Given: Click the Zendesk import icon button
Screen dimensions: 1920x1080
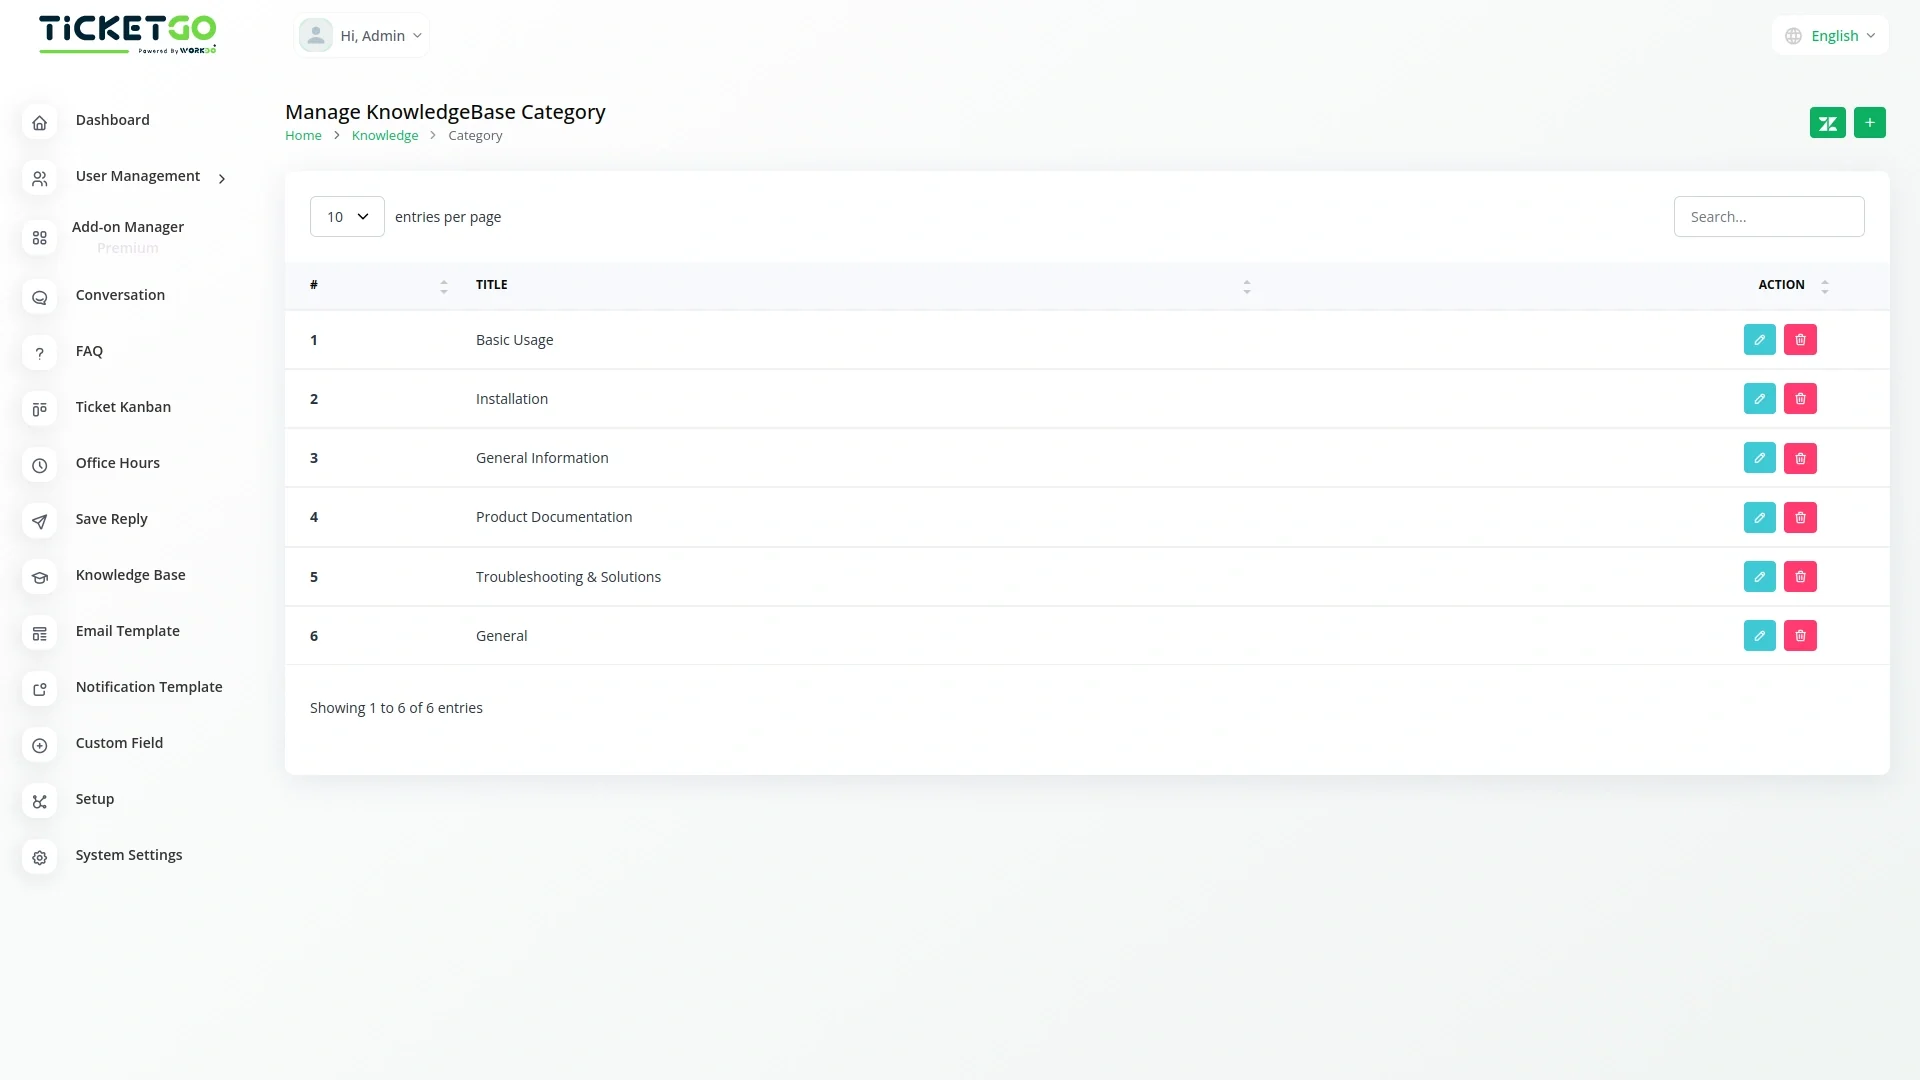Looking at the screenshot, I should [1827, 123].
